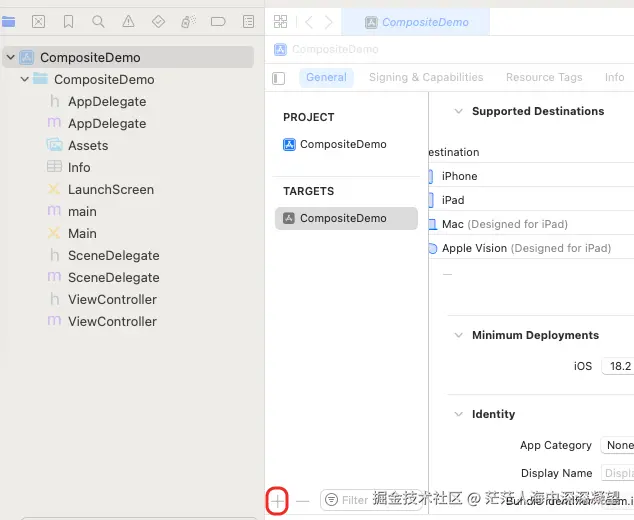Screen dimensions: 634x520
Task: Click the CompositeDemo folder row
Action: [128, 79]
